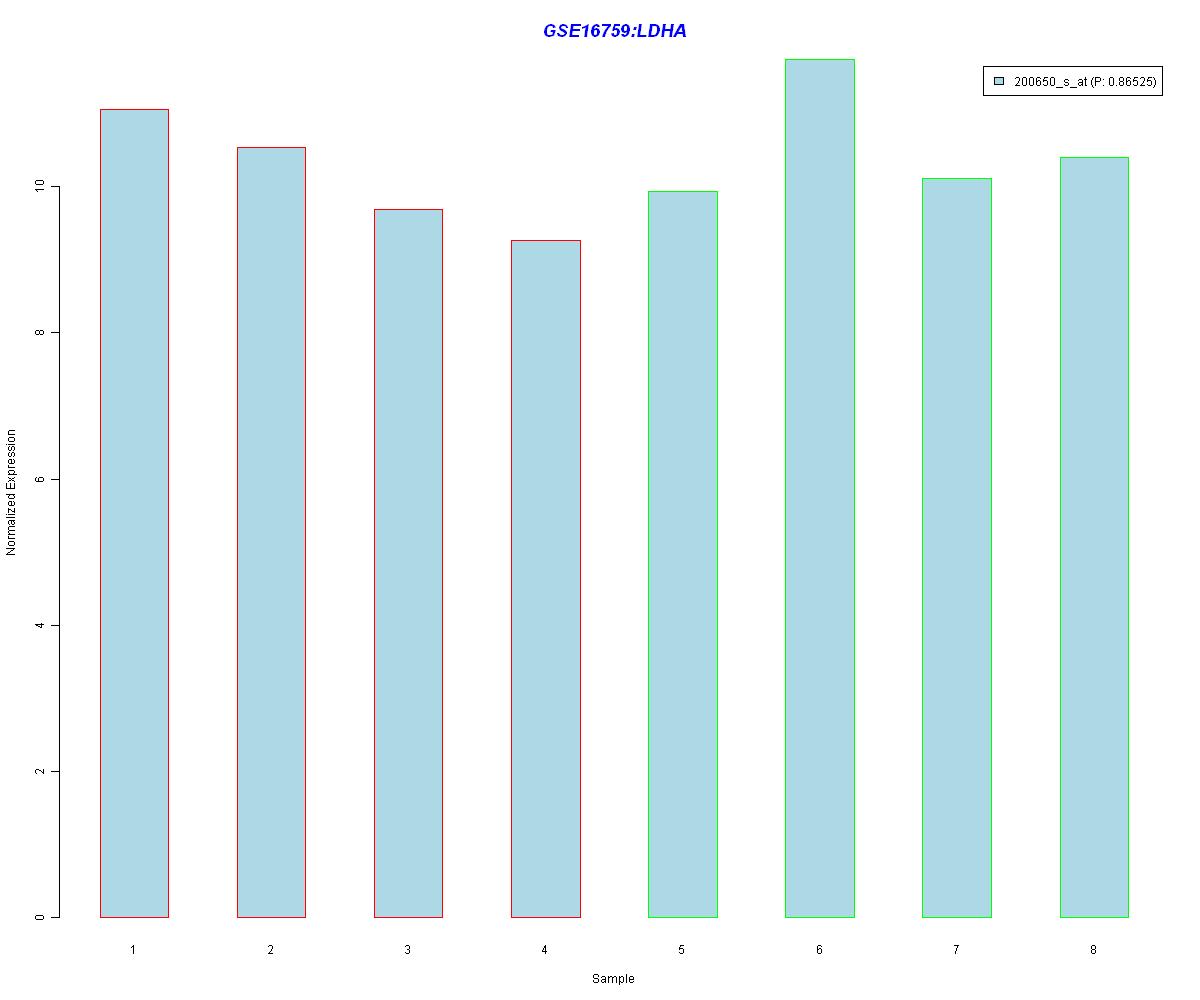Click the x-axis tick label 4

(544, 950)
